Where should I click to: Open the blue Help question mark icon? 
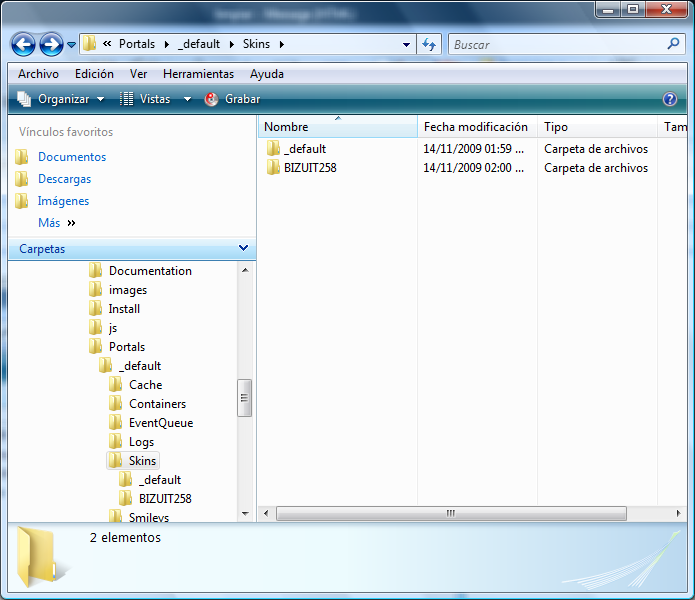coord(670,99)
